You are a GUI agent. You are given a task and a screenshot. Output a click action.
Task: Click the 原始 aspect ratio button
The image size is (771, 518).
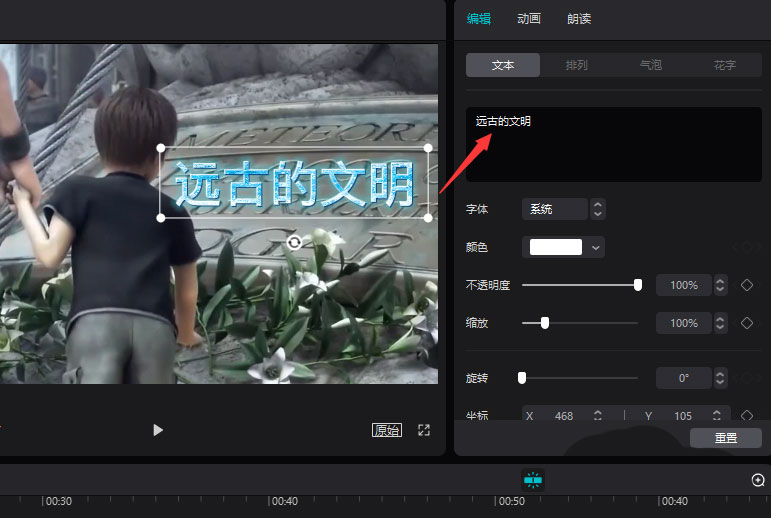click(386, 430)
